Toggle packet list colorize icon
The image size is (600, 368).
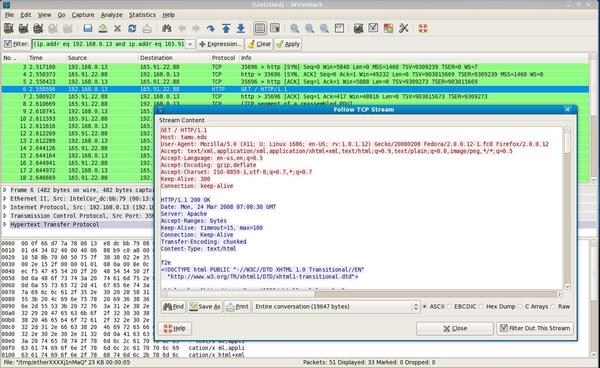click(260, 28)
